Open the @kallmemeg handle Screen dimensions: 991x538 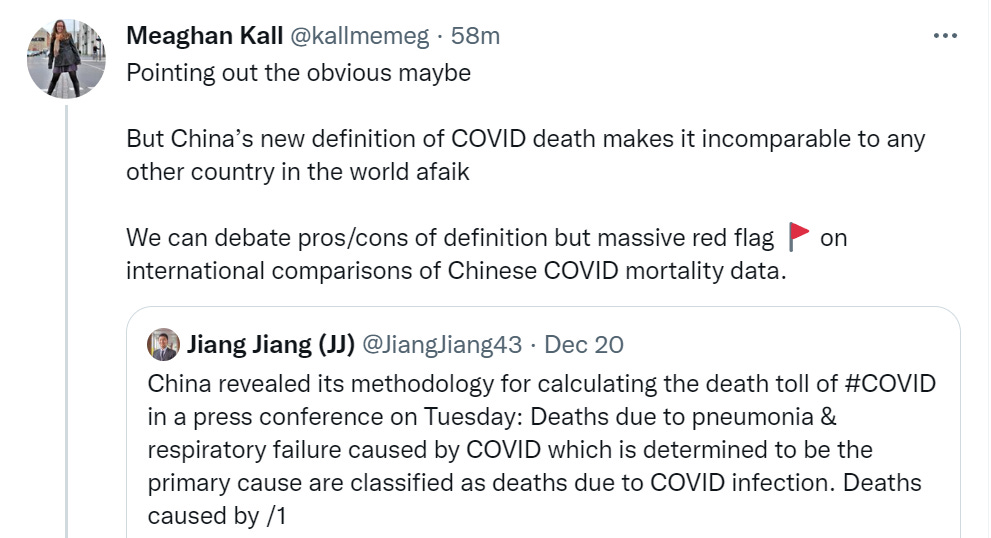click(360, 36)
